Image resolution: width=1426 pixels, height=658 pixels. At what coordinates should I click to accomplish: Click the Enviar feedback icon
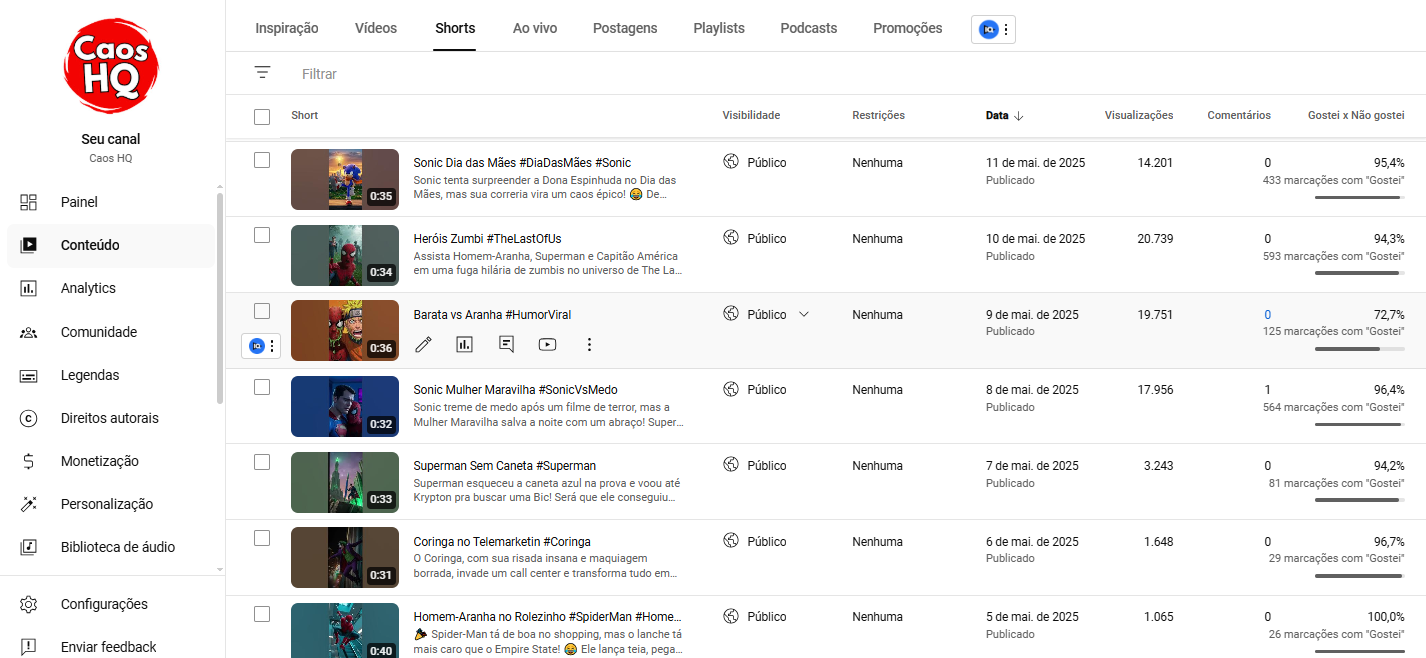pyautogui.click(x=29, y=647)
